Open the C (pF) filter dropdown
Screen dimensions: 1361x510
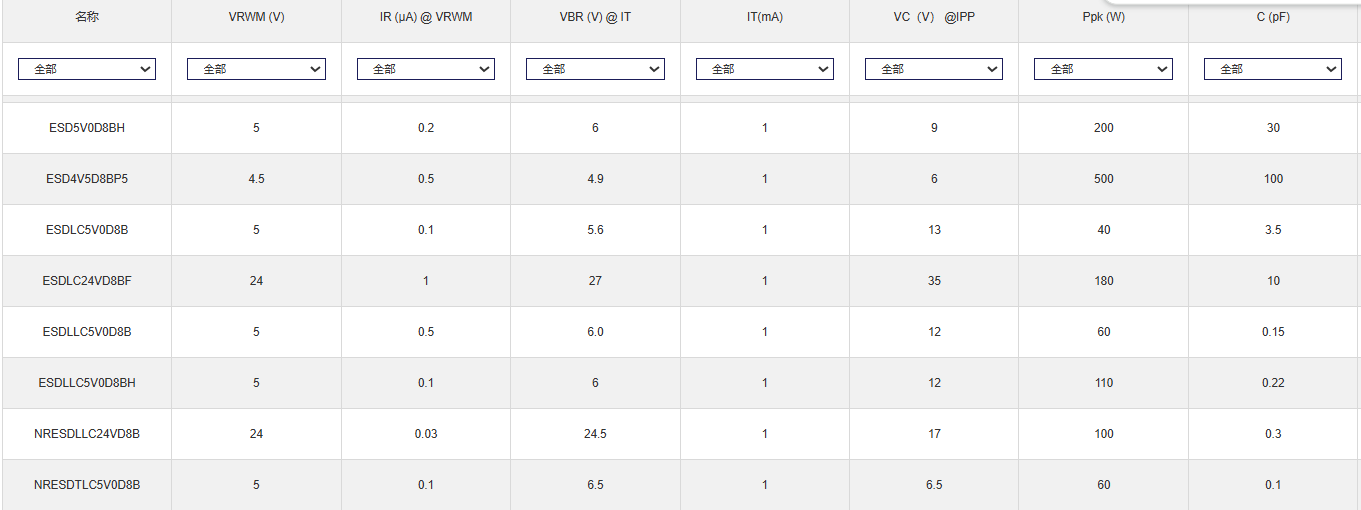[x=1273, y=69]
